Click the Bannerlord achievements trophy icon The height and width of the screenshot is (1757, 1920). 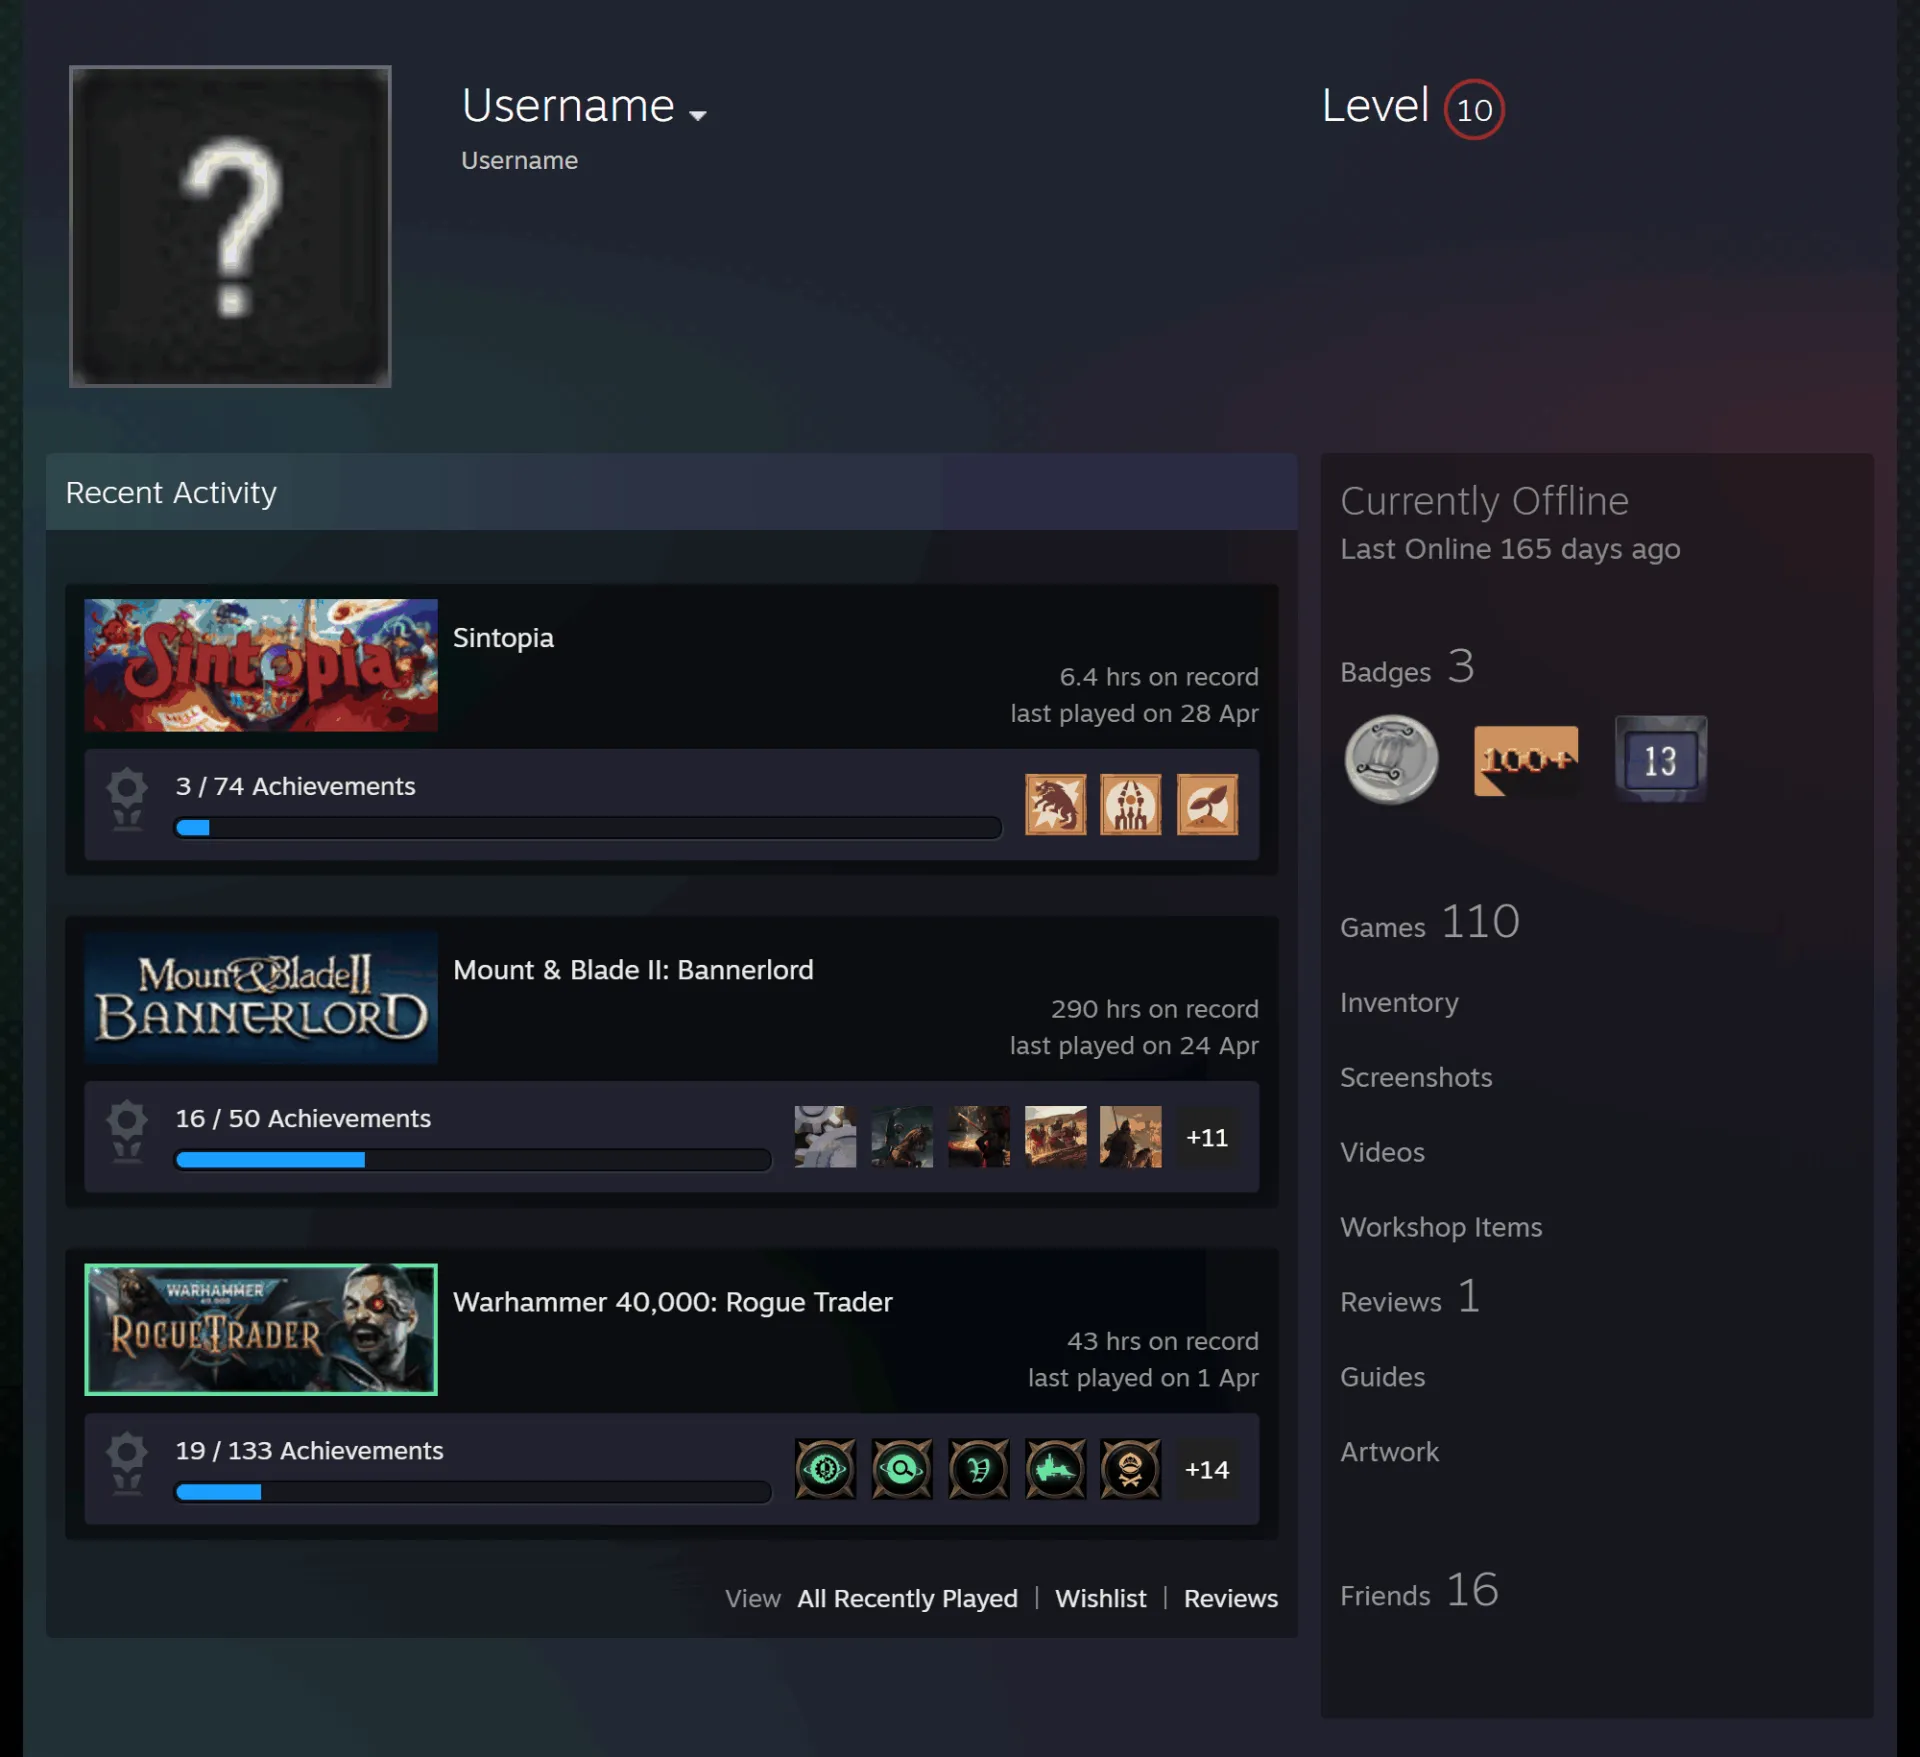pyautogui.click(x=127, y=1131)
